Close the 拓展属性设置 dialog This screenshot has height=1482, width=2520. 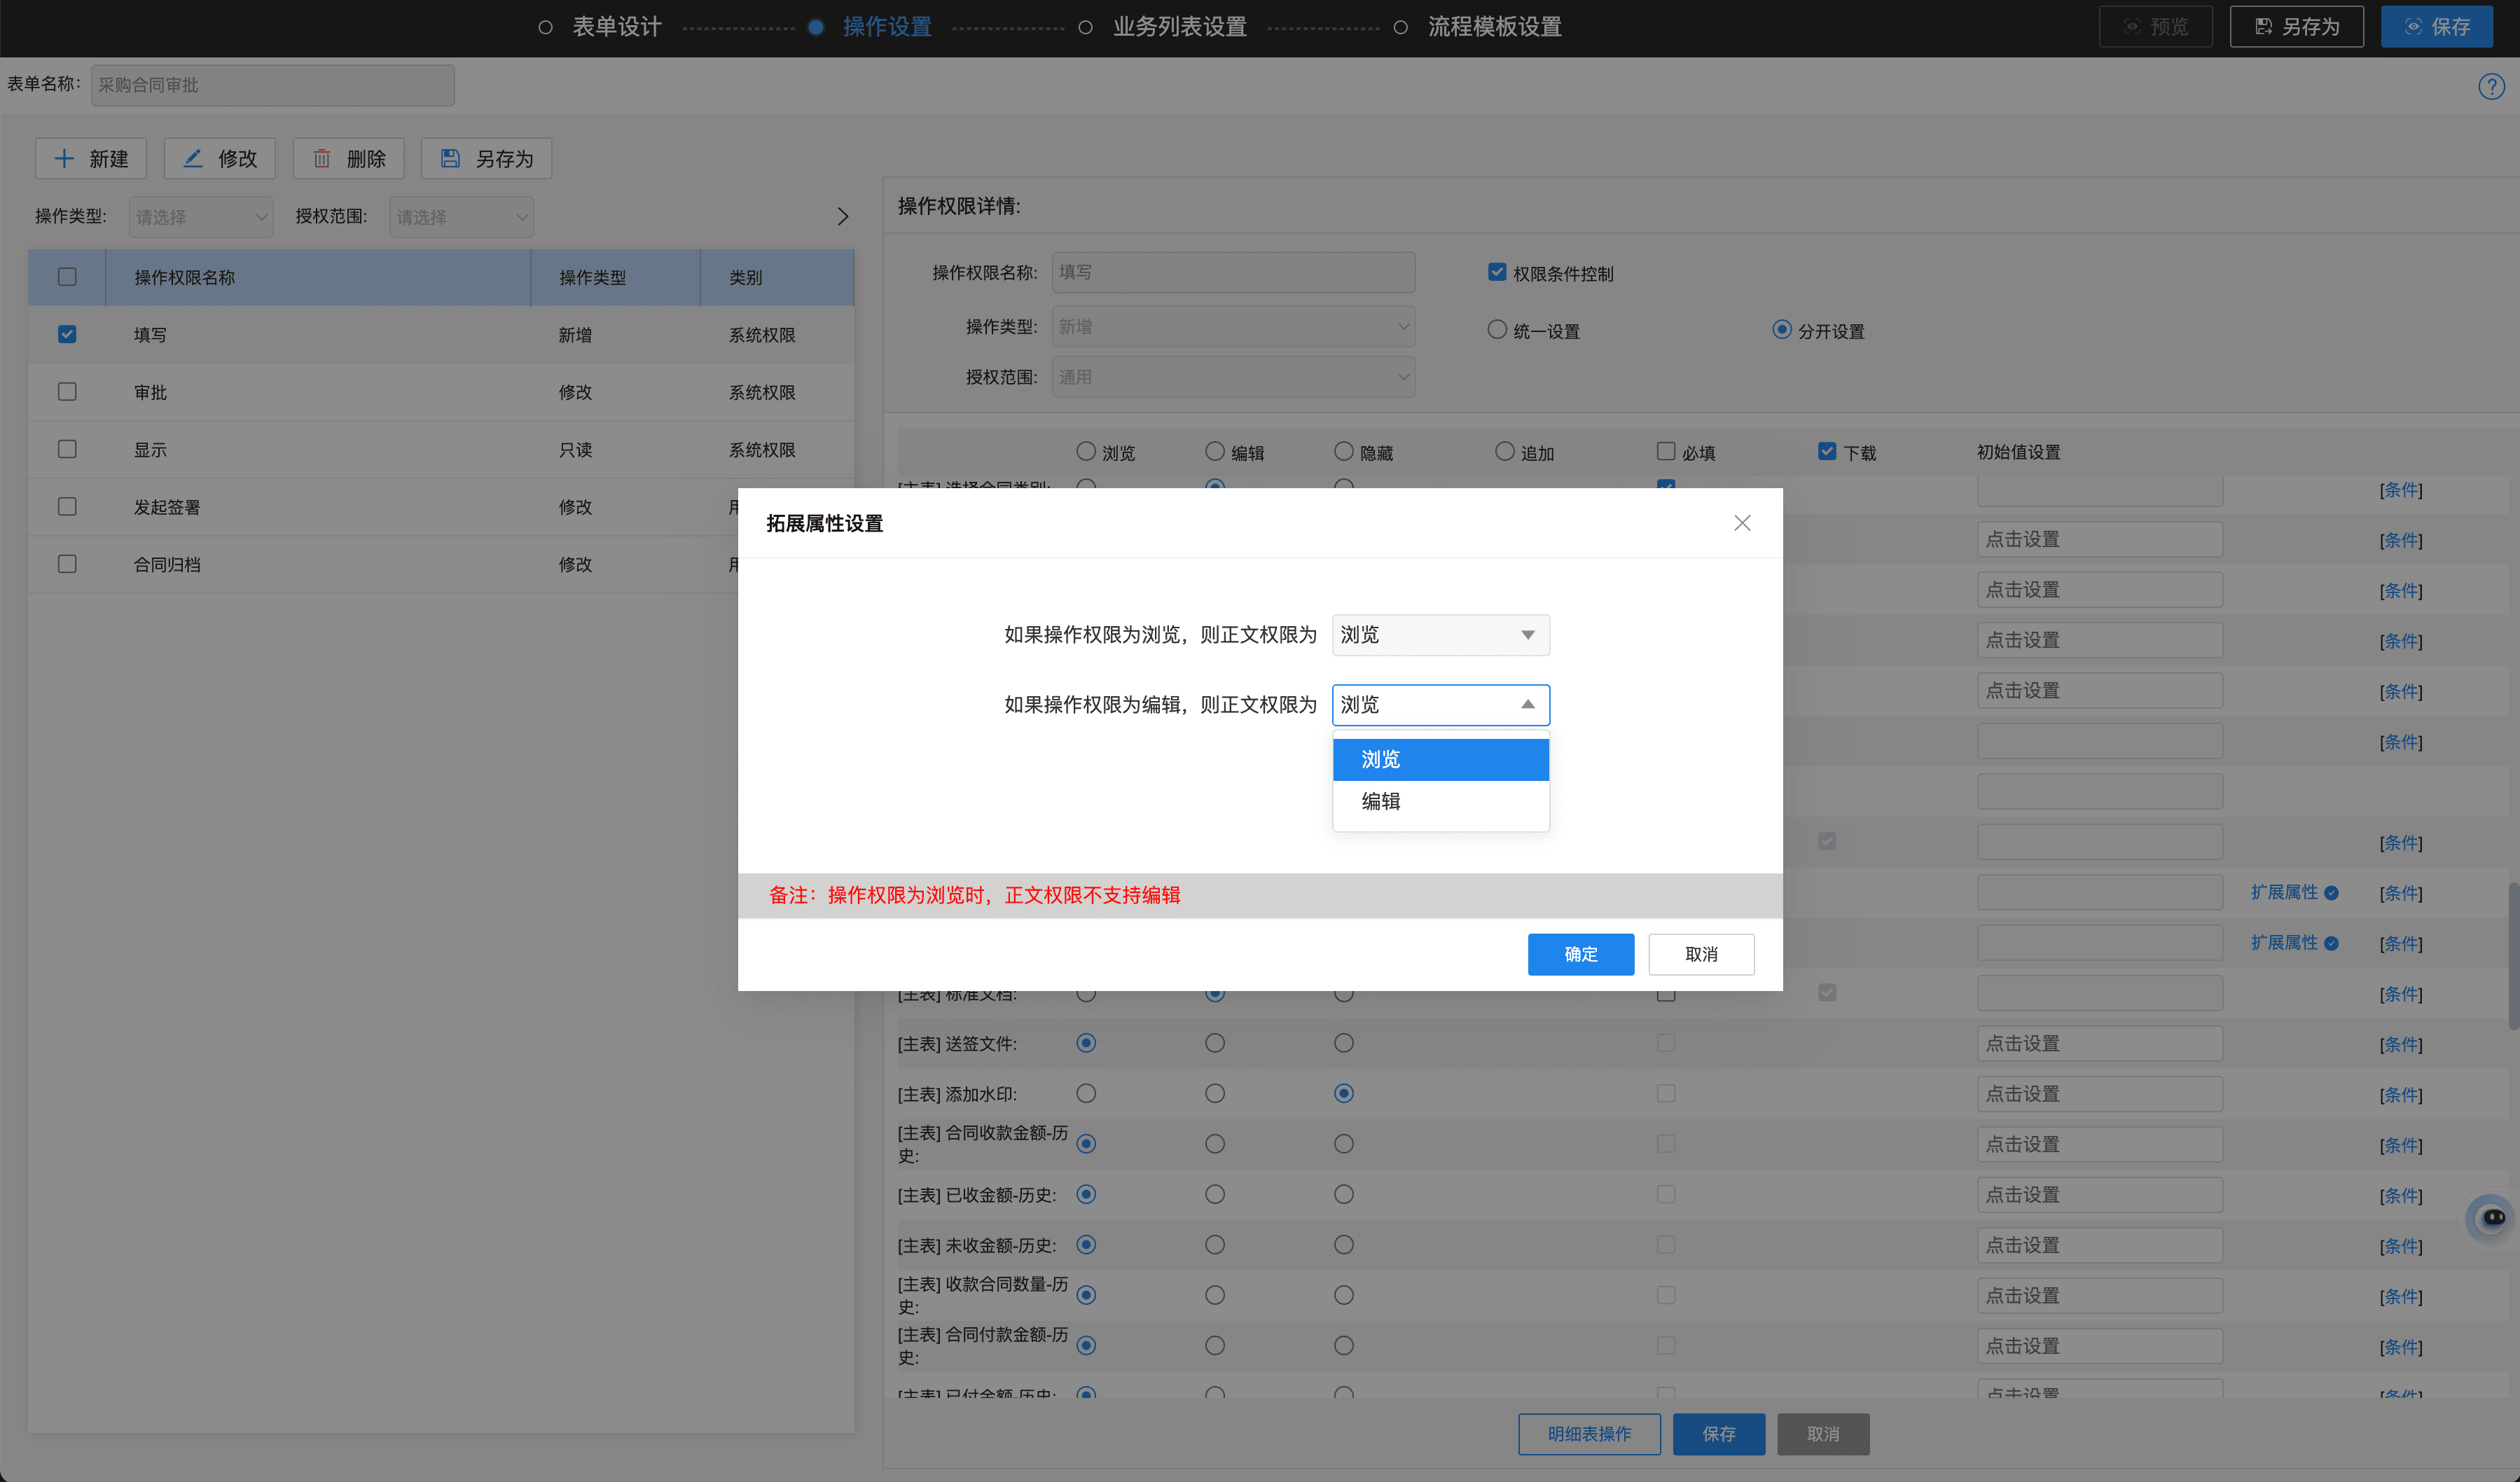tap(1742, 523)
